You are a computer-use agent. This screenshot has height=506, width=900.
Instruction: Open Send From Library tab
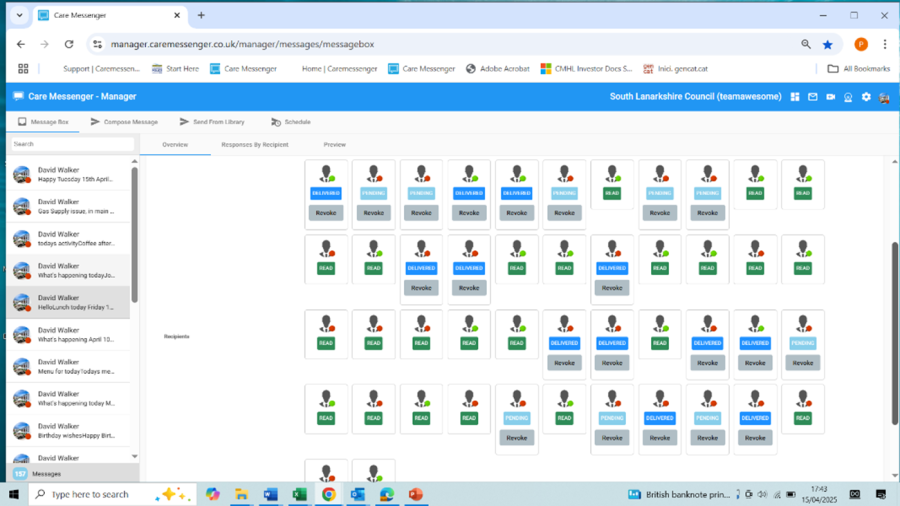212,122
